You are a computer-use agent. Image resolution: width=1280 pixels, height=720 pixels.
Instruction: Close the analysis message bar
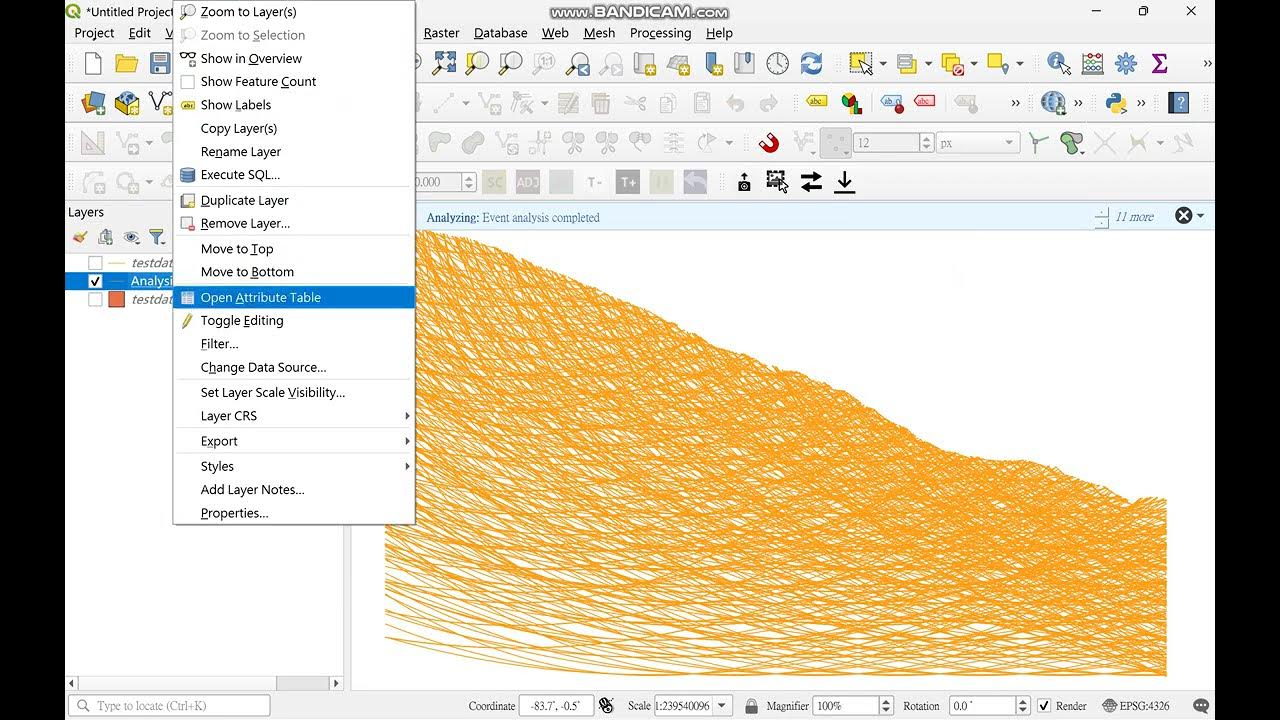coord(1184,216)
